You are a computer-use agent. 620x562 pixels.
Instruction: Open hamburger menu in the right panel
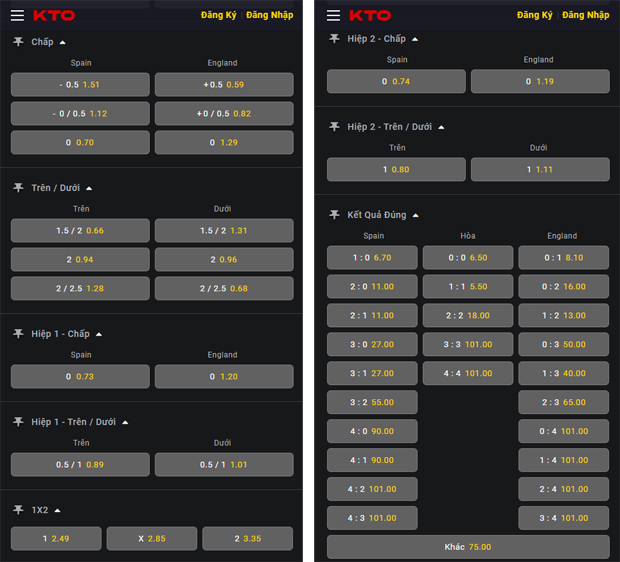click(x=333, y=16)
